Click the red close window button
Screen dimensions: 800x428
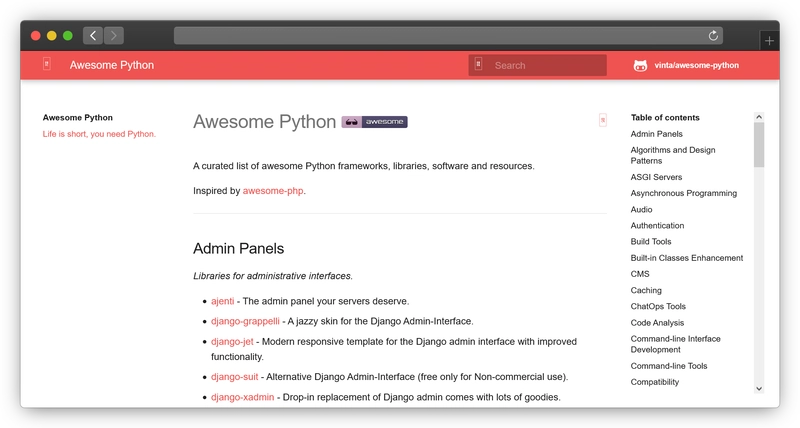[x=36, y=36]
